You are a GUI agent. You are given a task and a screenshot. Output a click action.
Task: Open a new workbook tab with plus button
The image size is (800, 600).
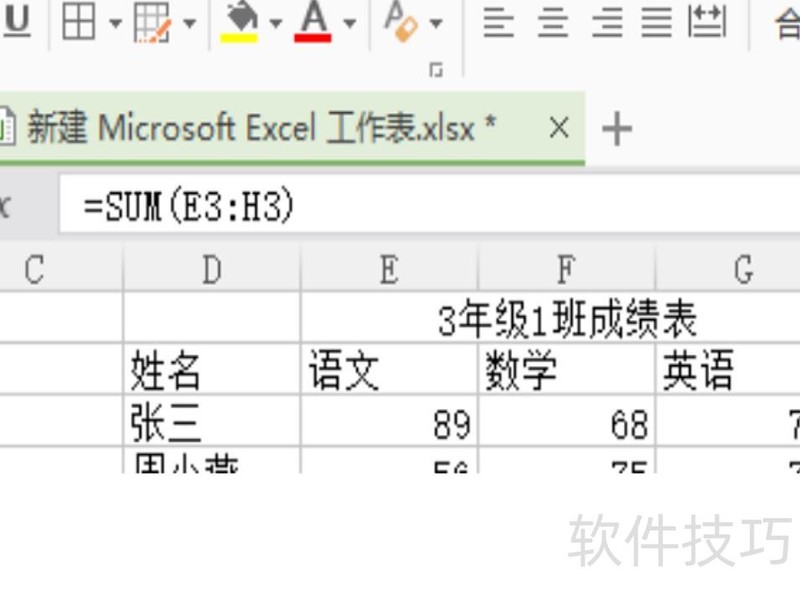[x=618, y=127]
